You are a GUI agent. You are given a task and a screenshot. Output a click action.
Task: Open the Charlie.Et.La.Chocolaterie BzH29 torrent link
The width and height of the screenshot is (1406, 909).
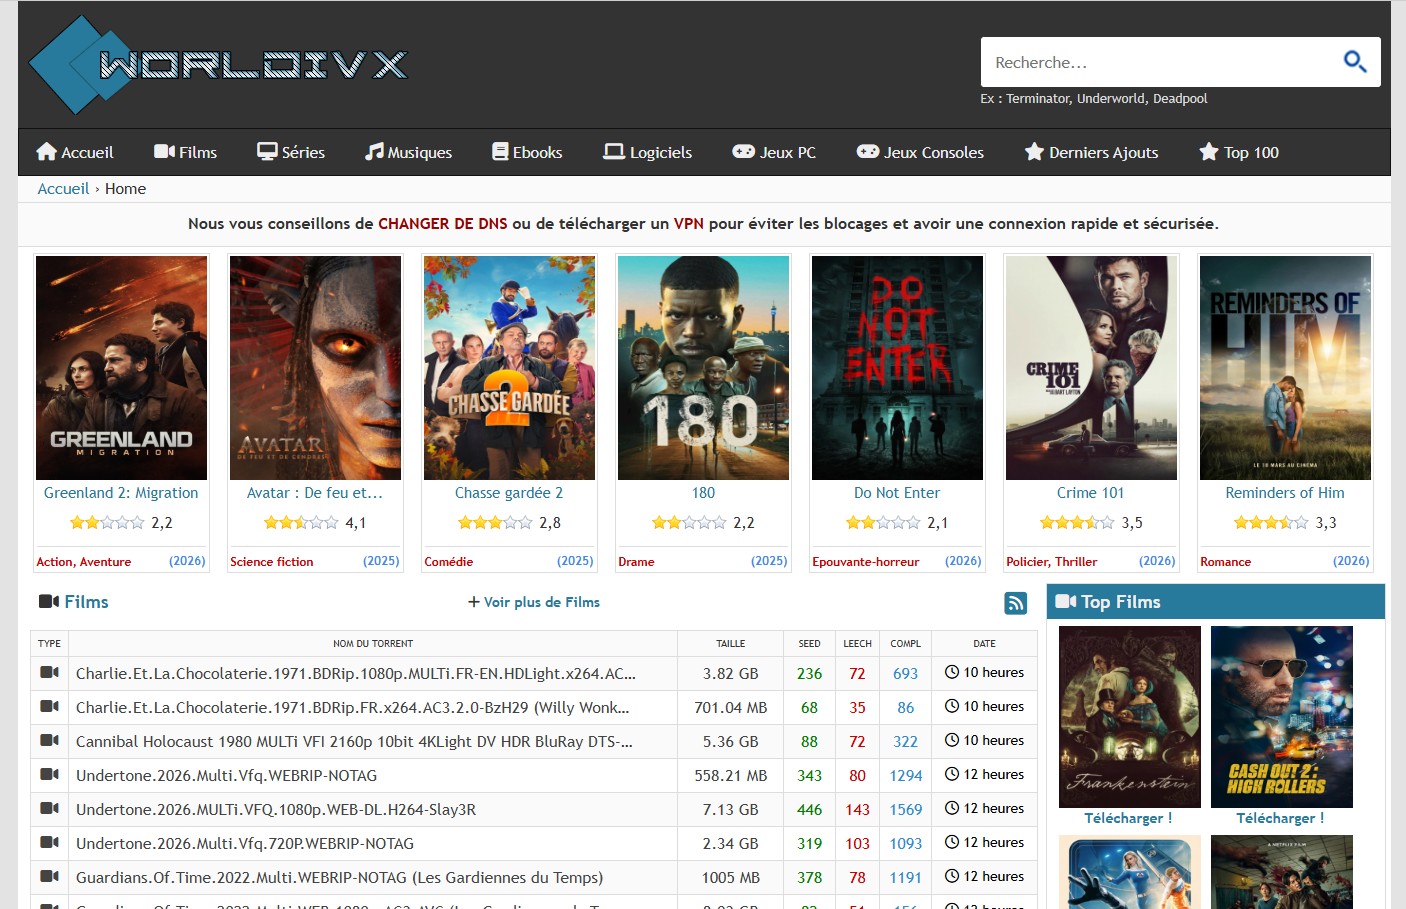click(353, 708)
